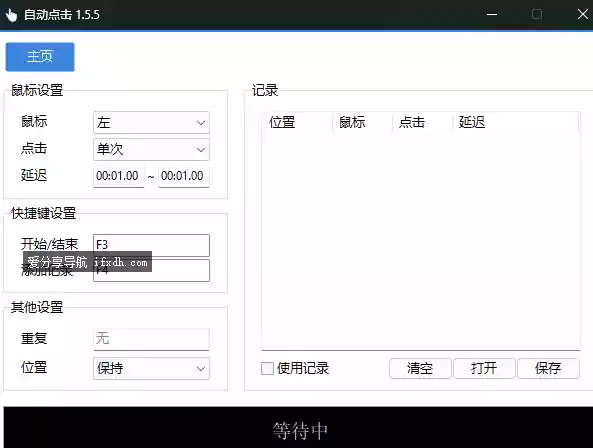Click the 点击 column header in records
Viewport: 593px width, 448px height.
[422, 122]
